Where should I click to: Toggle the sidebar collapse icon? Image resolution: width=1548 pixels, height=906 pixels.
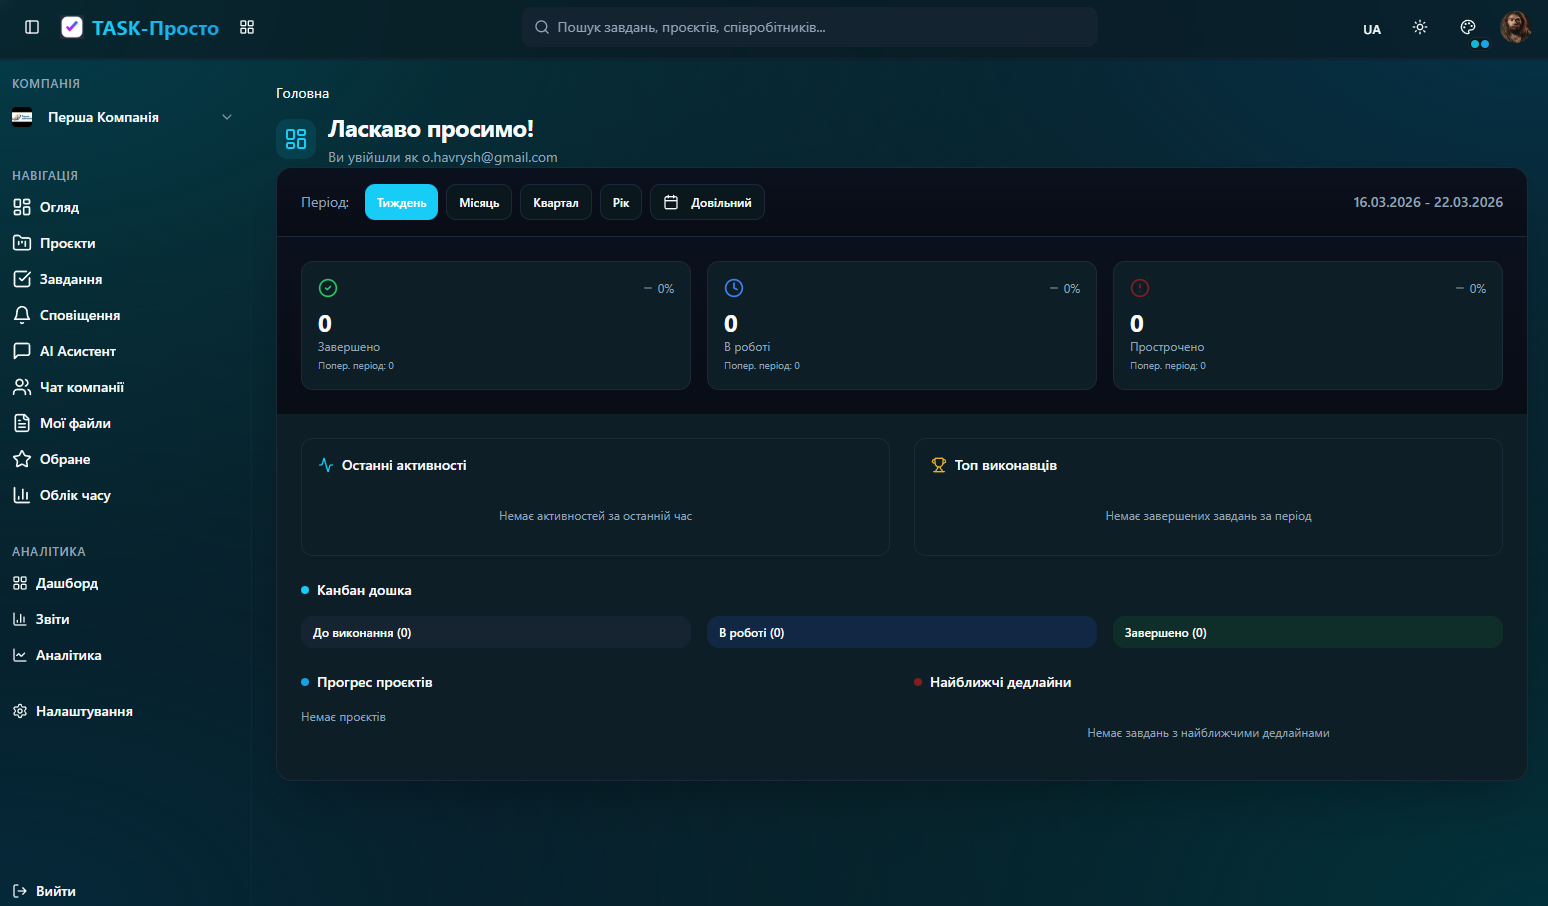coord(32,27)
